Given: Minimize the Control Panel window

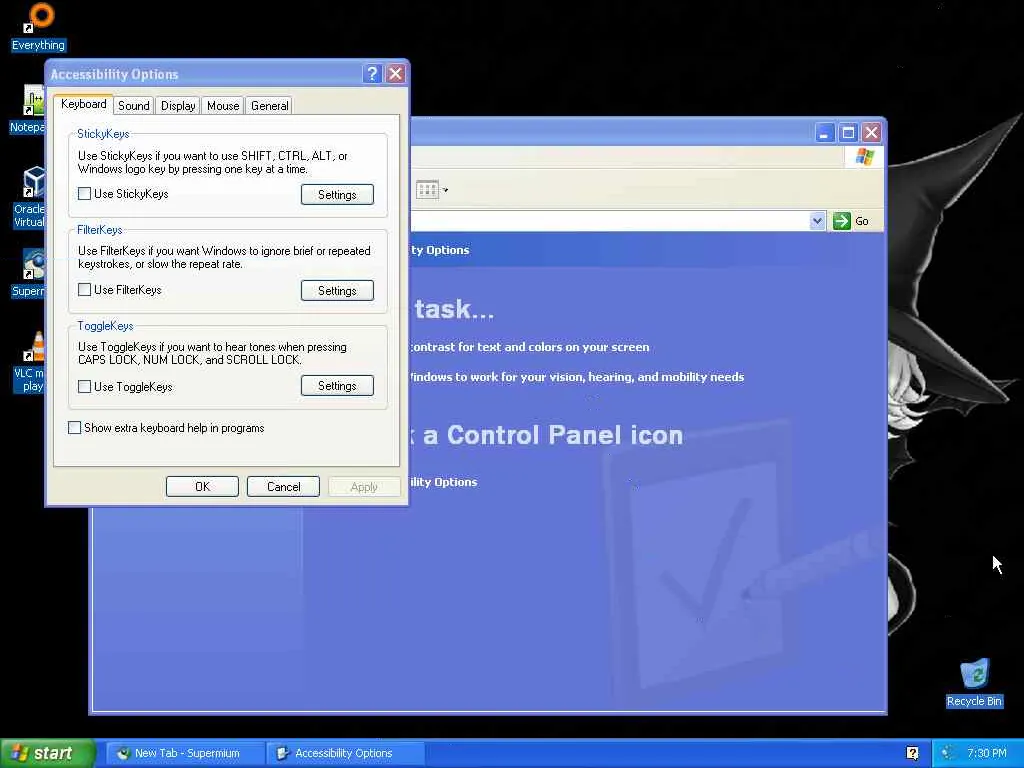Looking at the screenshot, I should pyautogui.click(x=825, y=133).
